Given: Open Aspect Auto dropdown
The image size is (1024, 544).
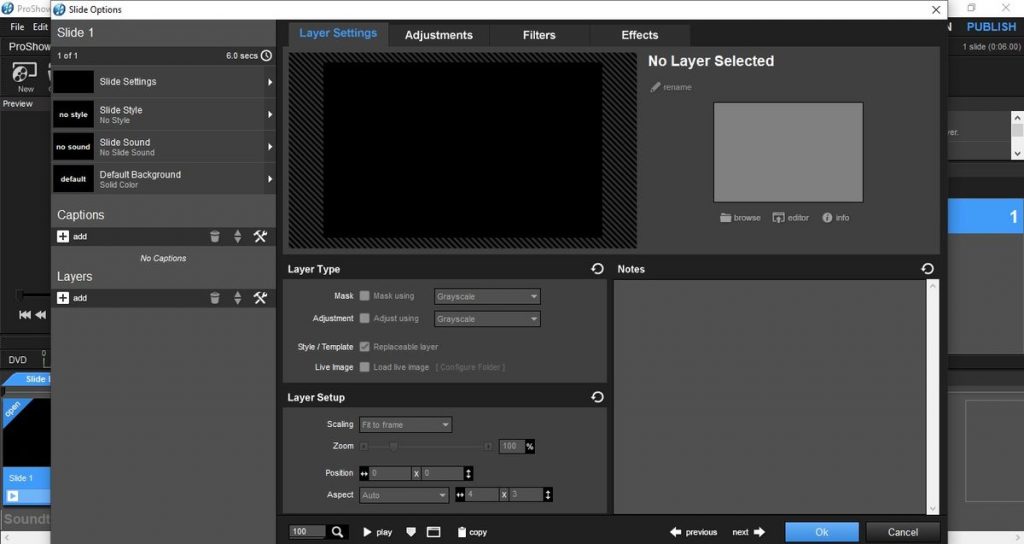Looking at the screenshot, I should point(404,495).
